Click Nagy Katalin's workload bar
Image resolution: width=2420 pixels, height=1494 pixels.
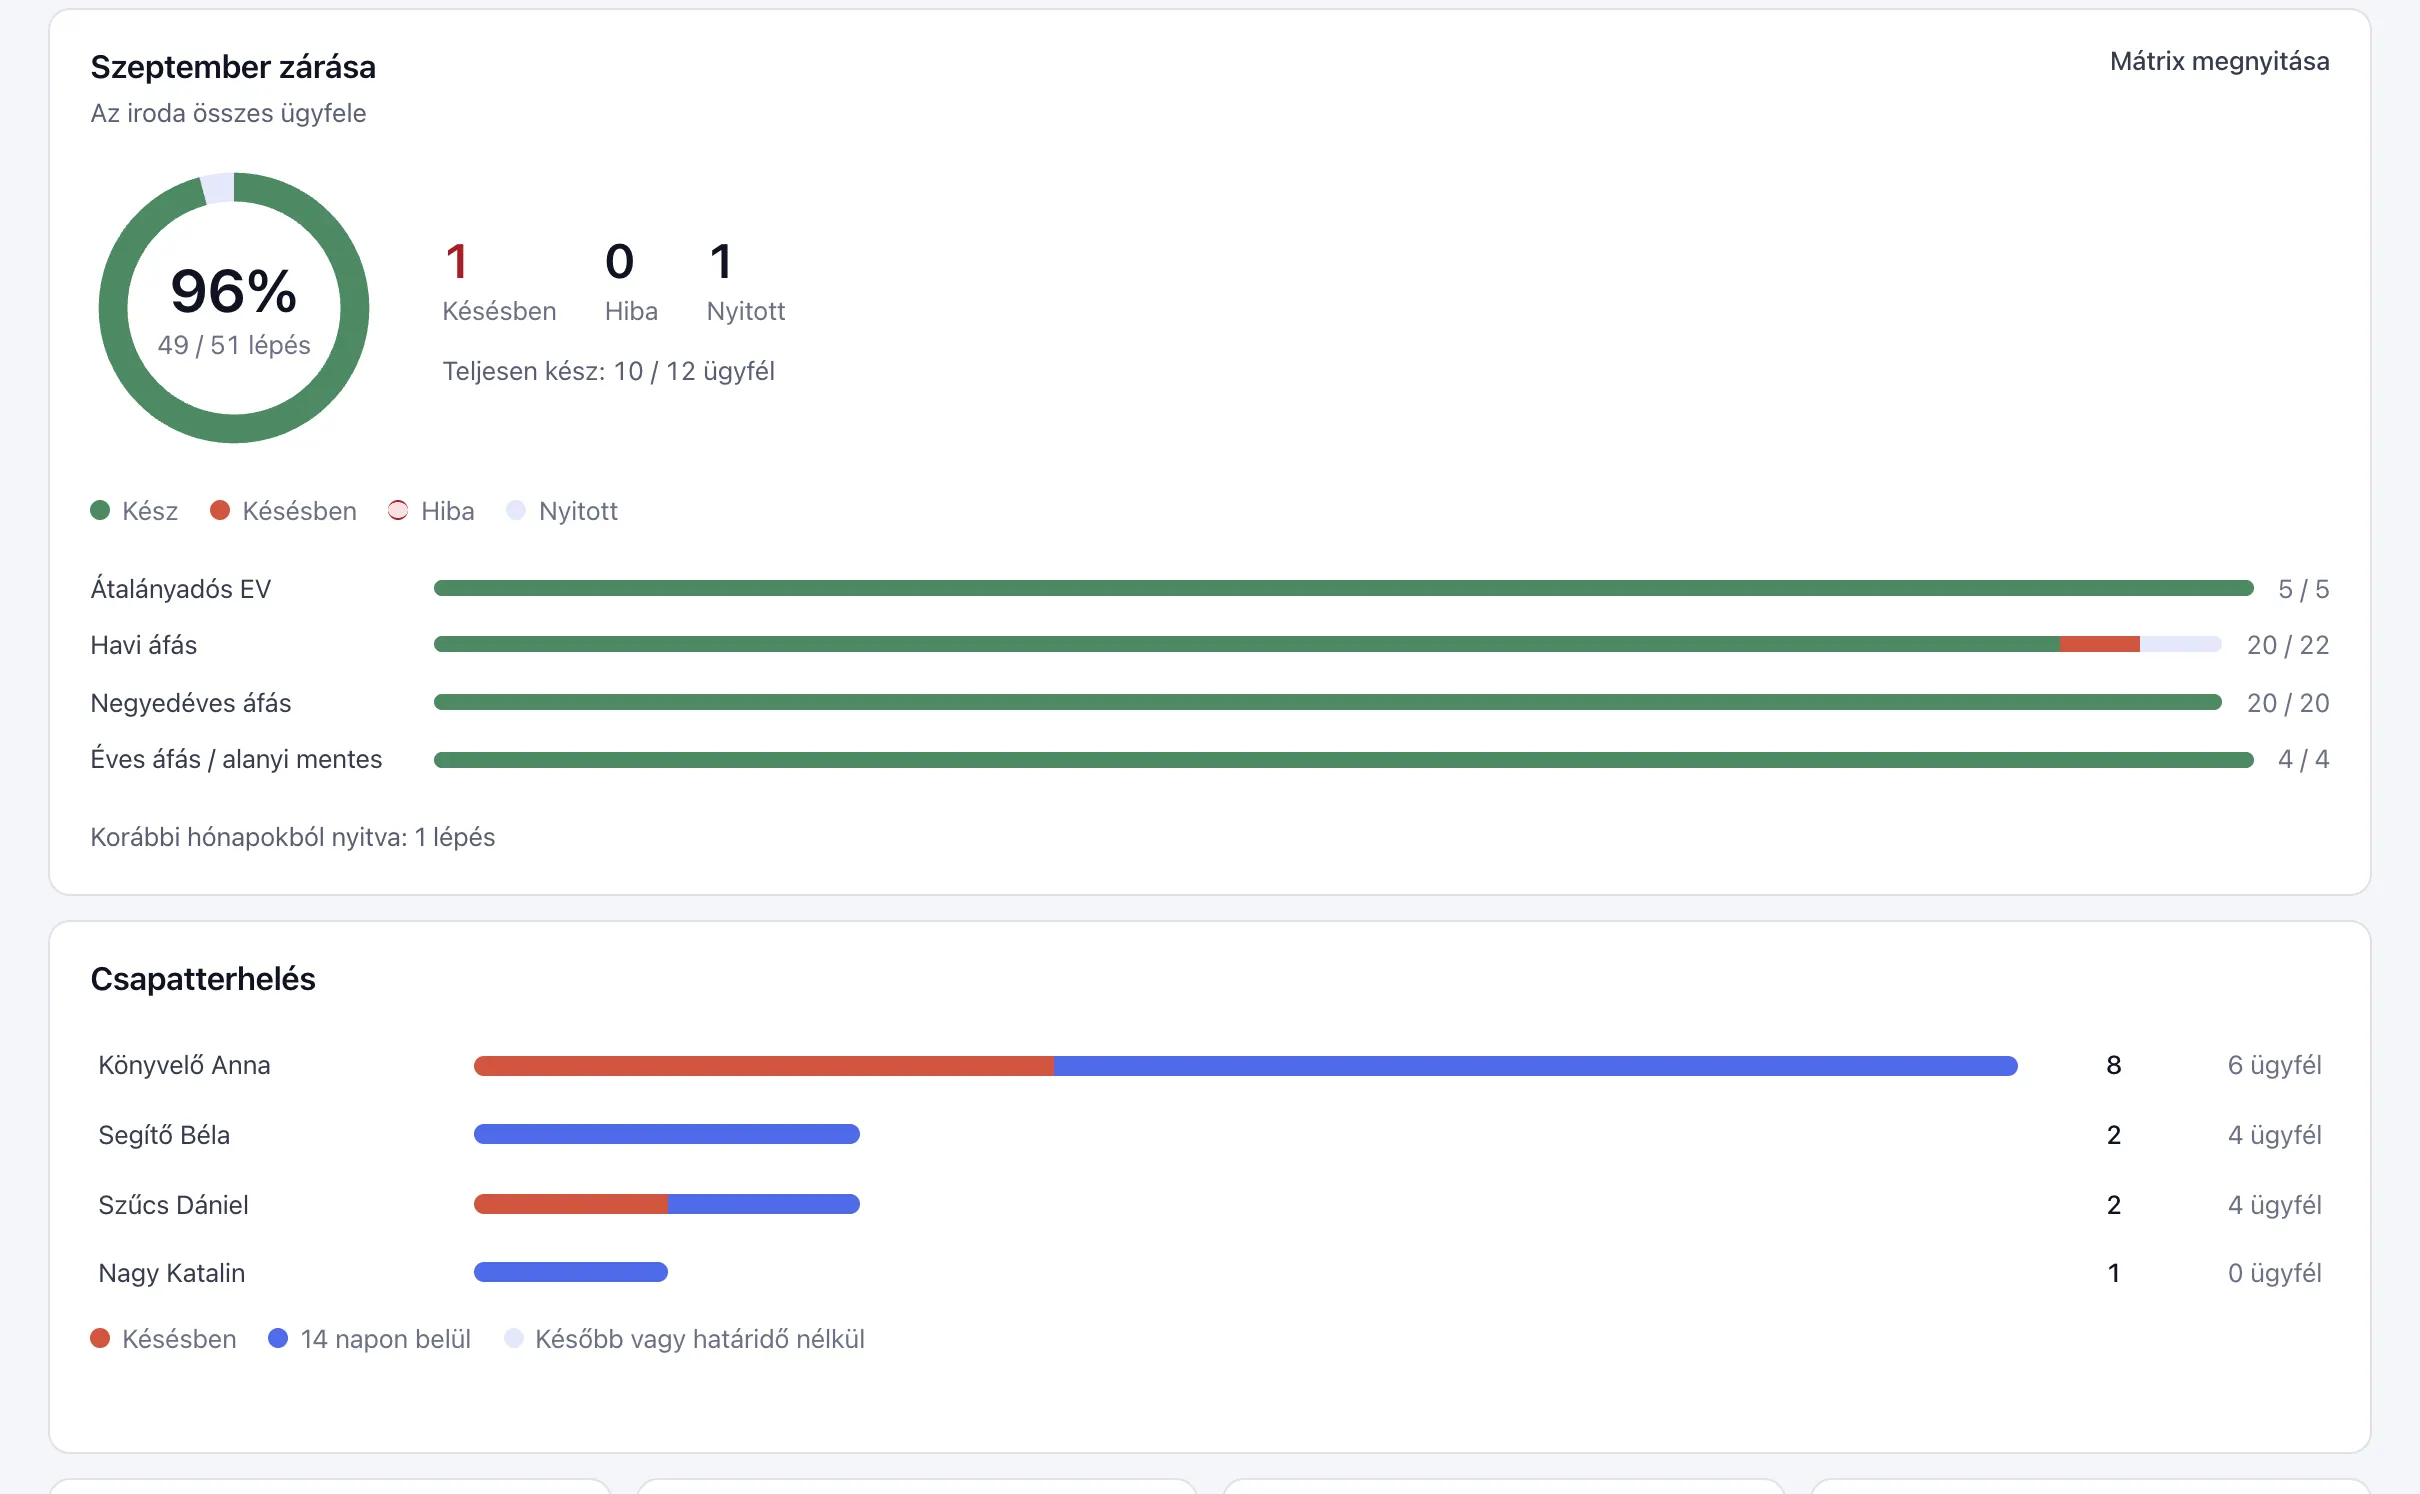[571, 1272]
